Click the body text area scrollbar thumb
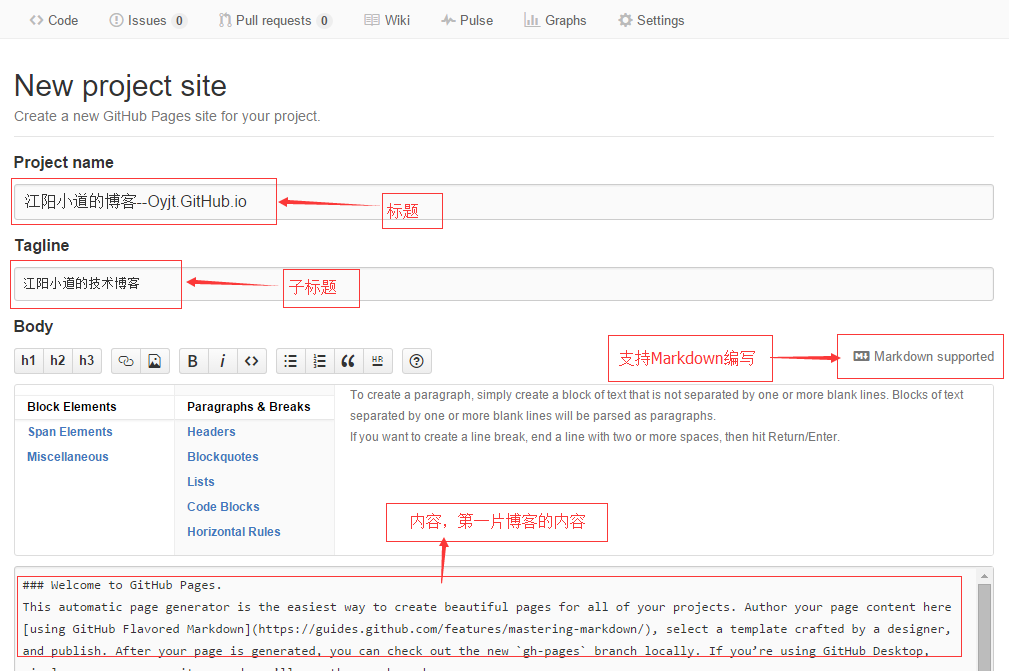The height and width of the screenshot is (671, 1009). tap(985, 627)
